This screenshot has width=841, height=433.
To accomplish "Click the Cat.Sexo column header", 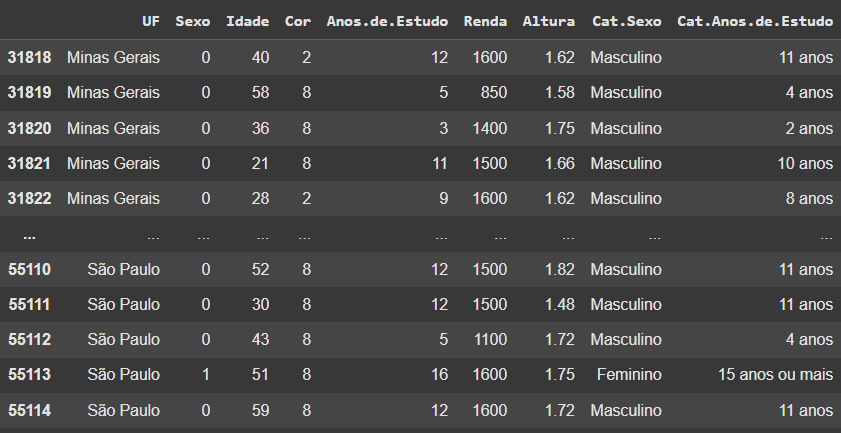I will [626, 21].
